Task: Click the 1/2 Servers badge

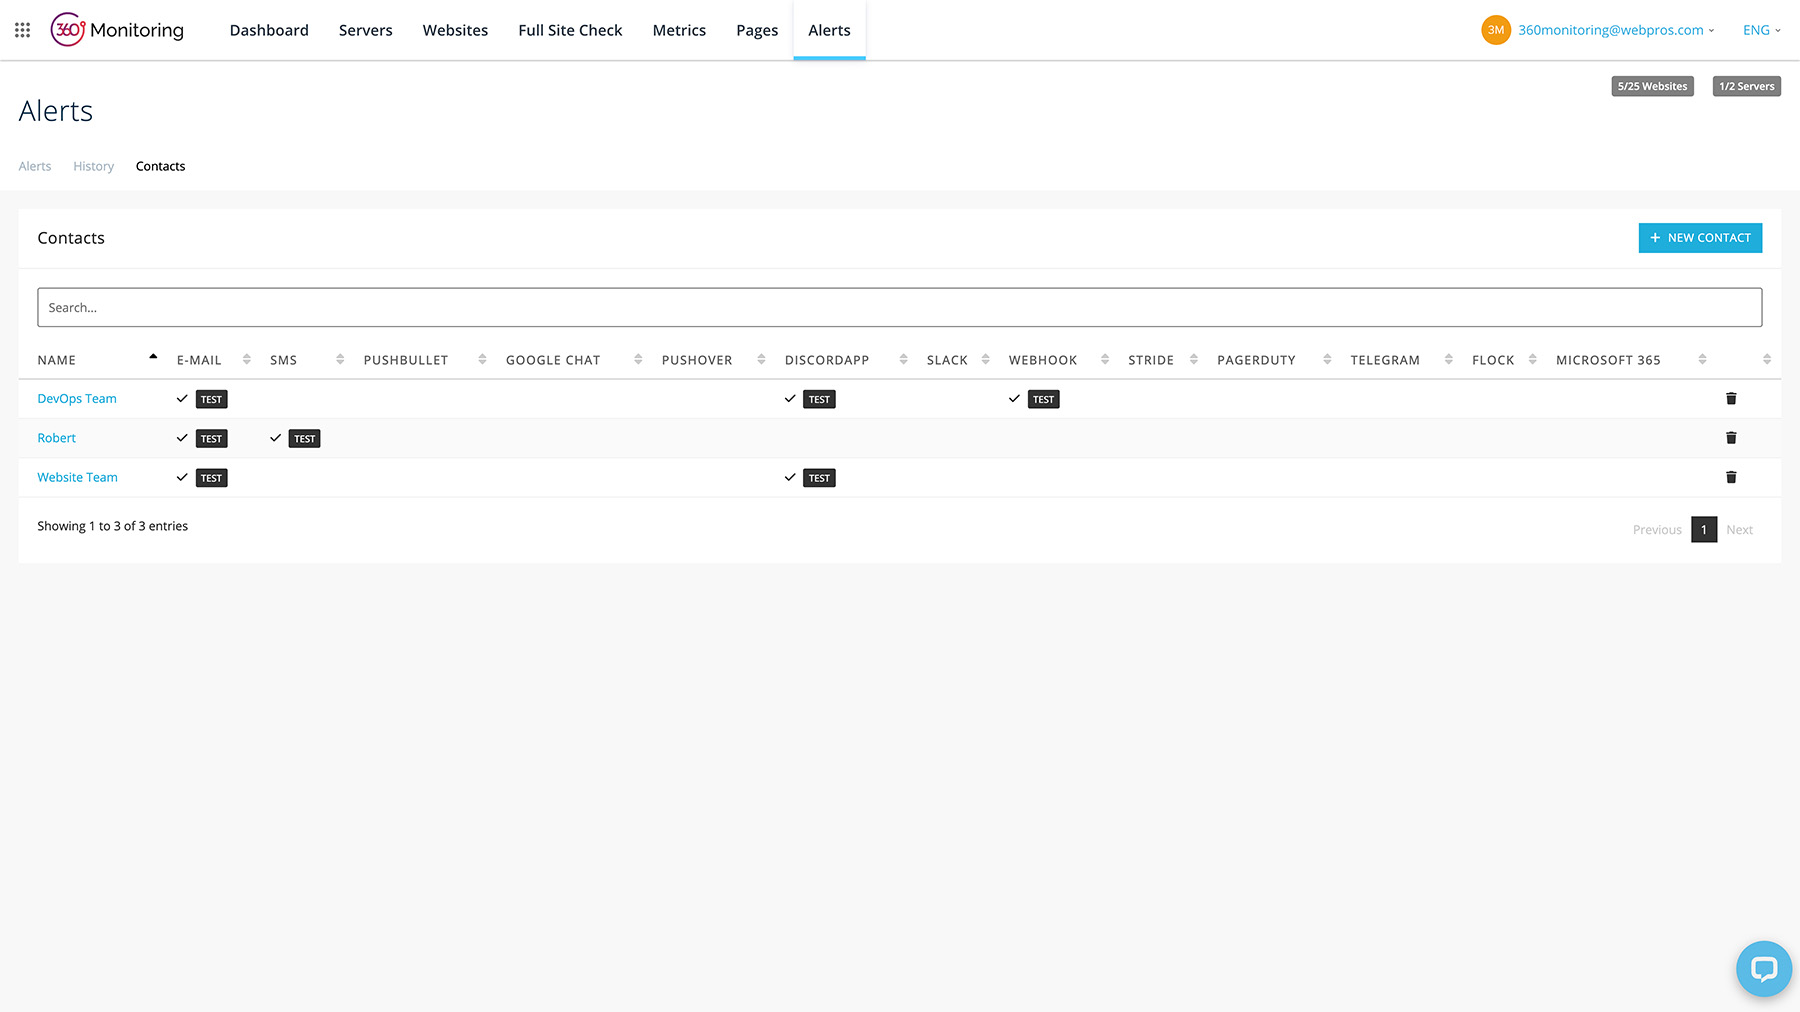Action: click(1746, 86)
